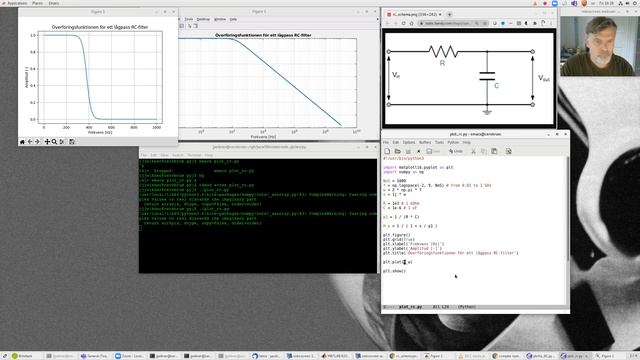Open a new browser tab with plus button
This screenshot has width=640, height=360.
[450, 14]
